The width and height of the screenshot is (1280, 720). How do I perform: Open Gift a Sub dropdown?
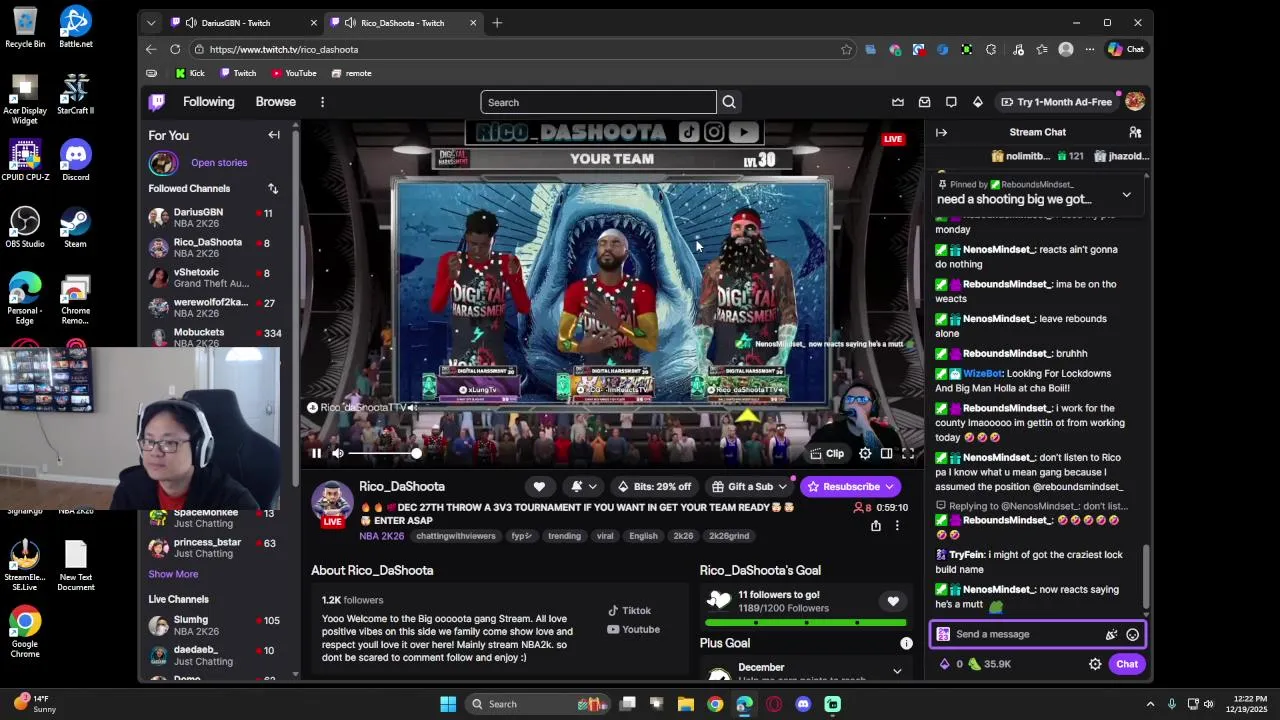[x=749, y=486]
